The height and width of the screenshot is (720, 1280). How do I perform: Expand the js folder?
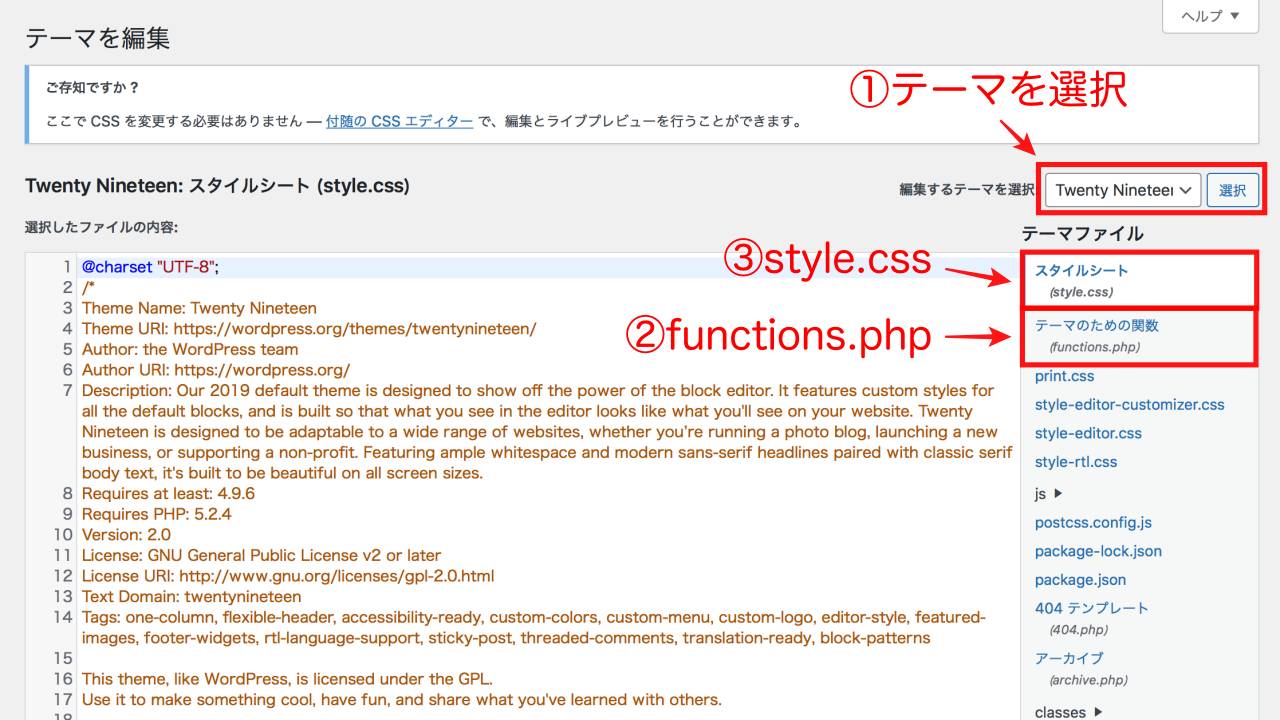1049,493
